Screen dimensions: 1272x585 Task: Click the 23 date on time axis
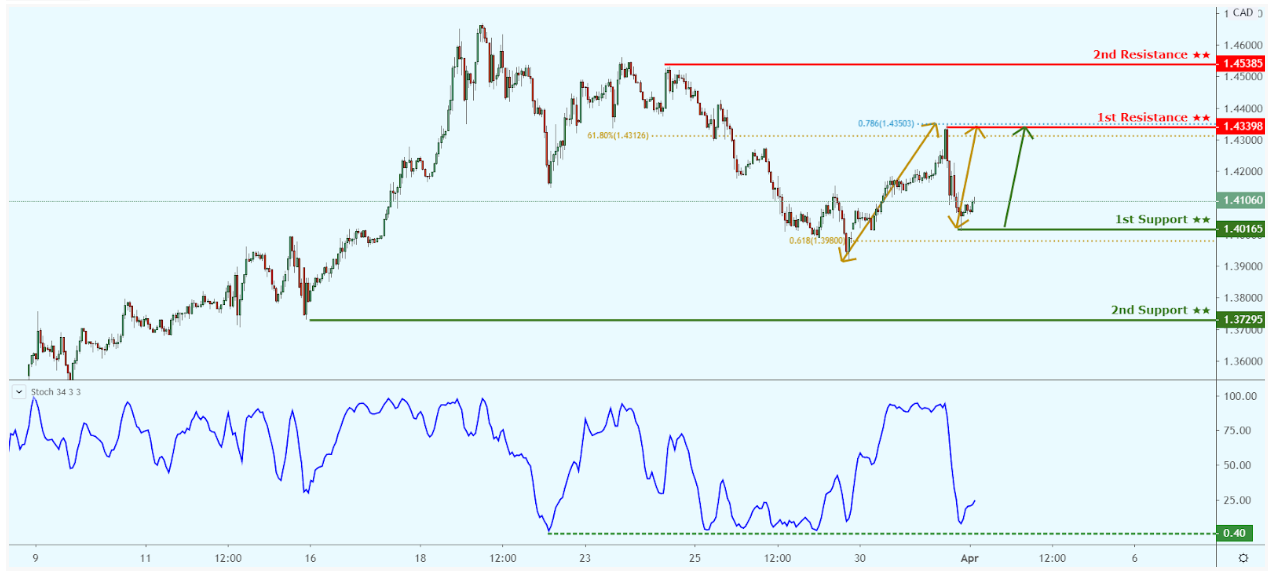[x=585, y=559]
